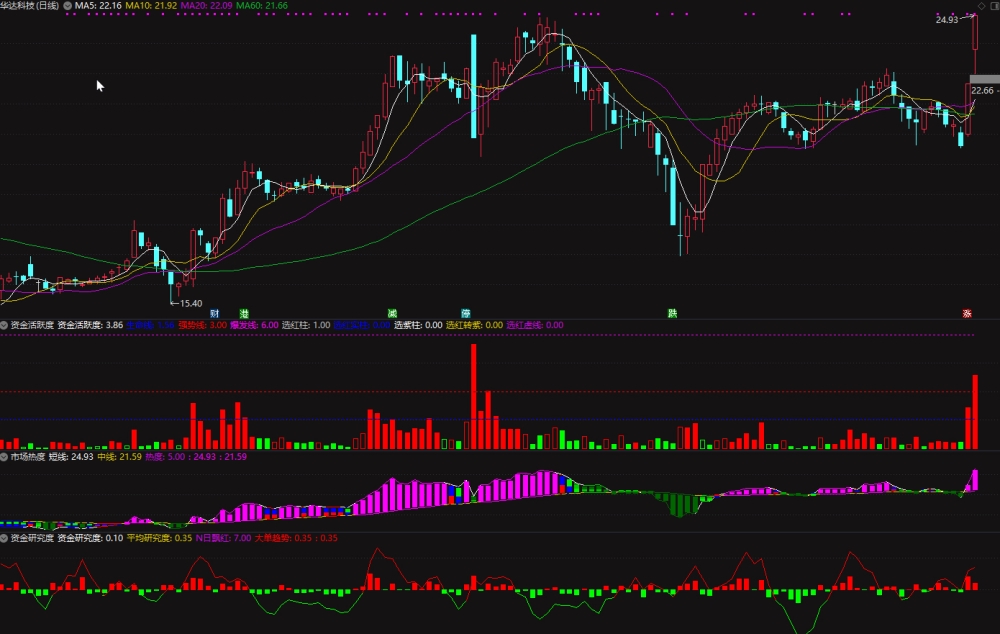The height and width of the screenshot is (634, 1000).
Task: Click the gray price marker above 22.66
Action: click(x=985, y=79)
